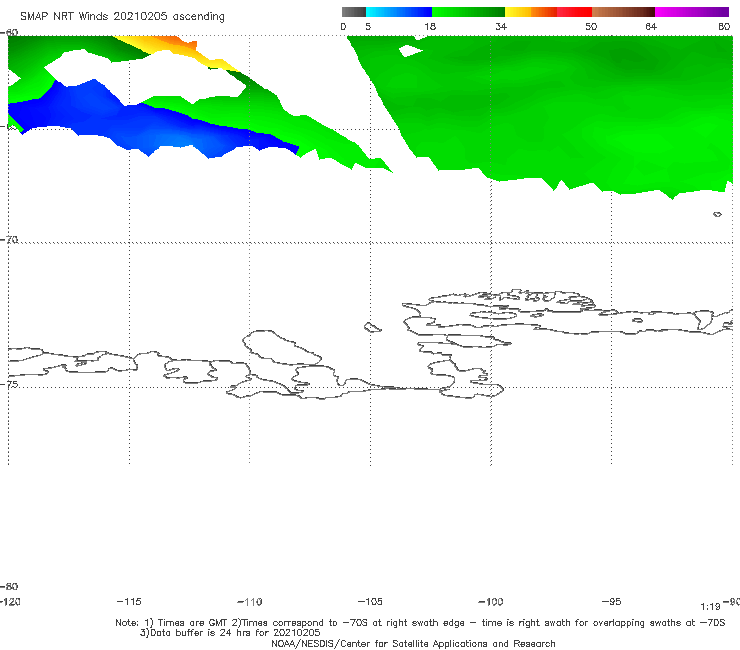The height and width of the screenshot is (650, 740).
Task: Click the NOAA/NESDIS credit line
Action: coord(413,643)
